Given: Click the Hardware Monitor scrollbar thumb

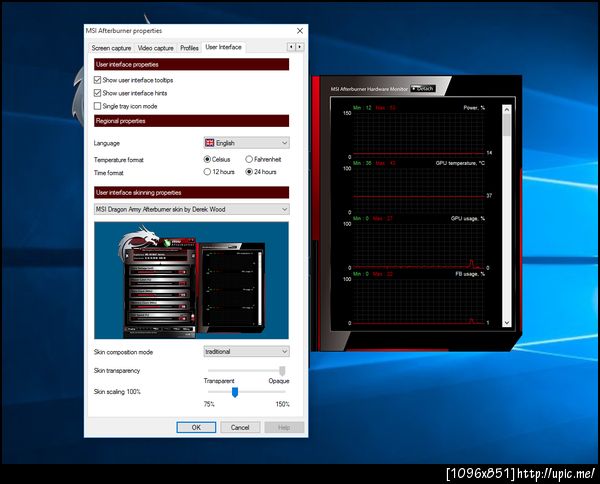Looking at the screenshot, I should click(x=507, y=125).
